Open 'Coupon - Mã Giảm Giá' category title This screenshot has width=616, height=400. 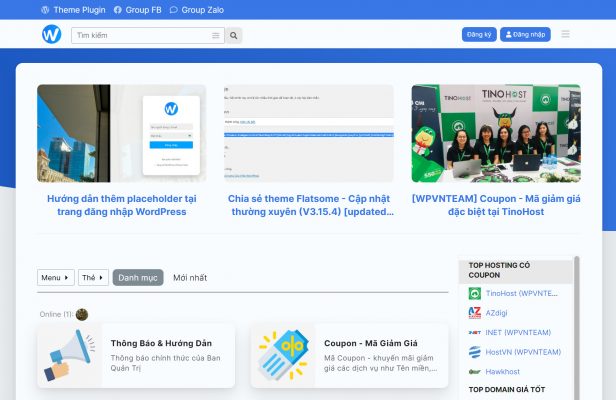[x=371, y=343]
